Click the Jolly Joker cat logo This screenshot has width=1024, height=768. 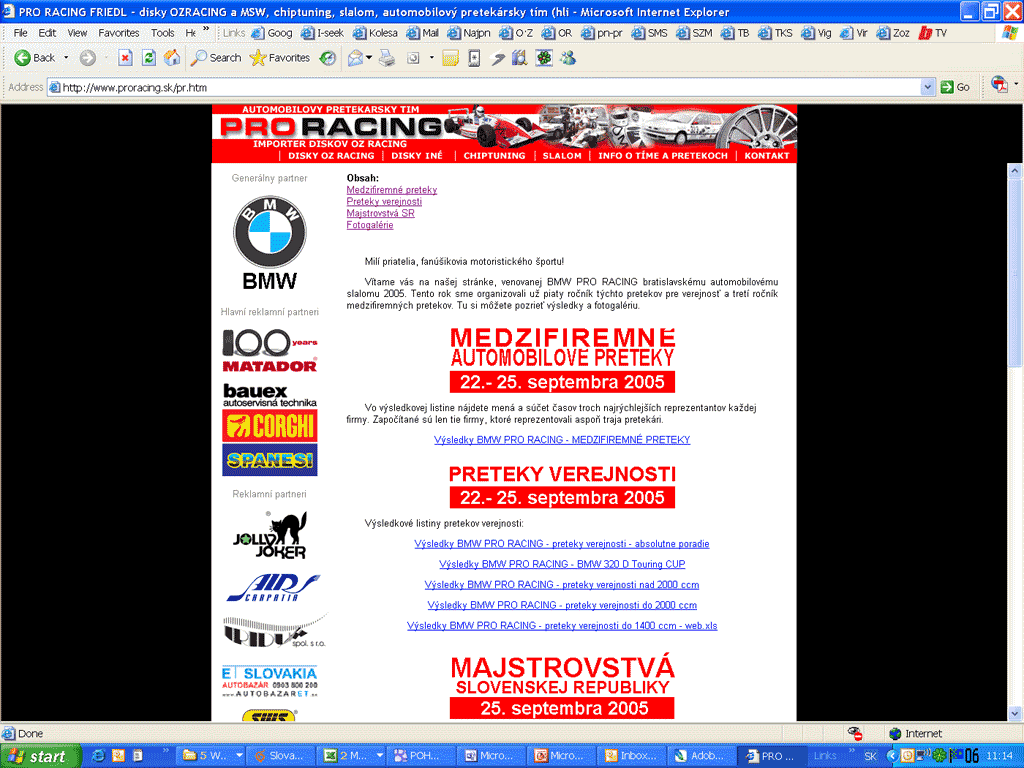click(x=270, y=536)
